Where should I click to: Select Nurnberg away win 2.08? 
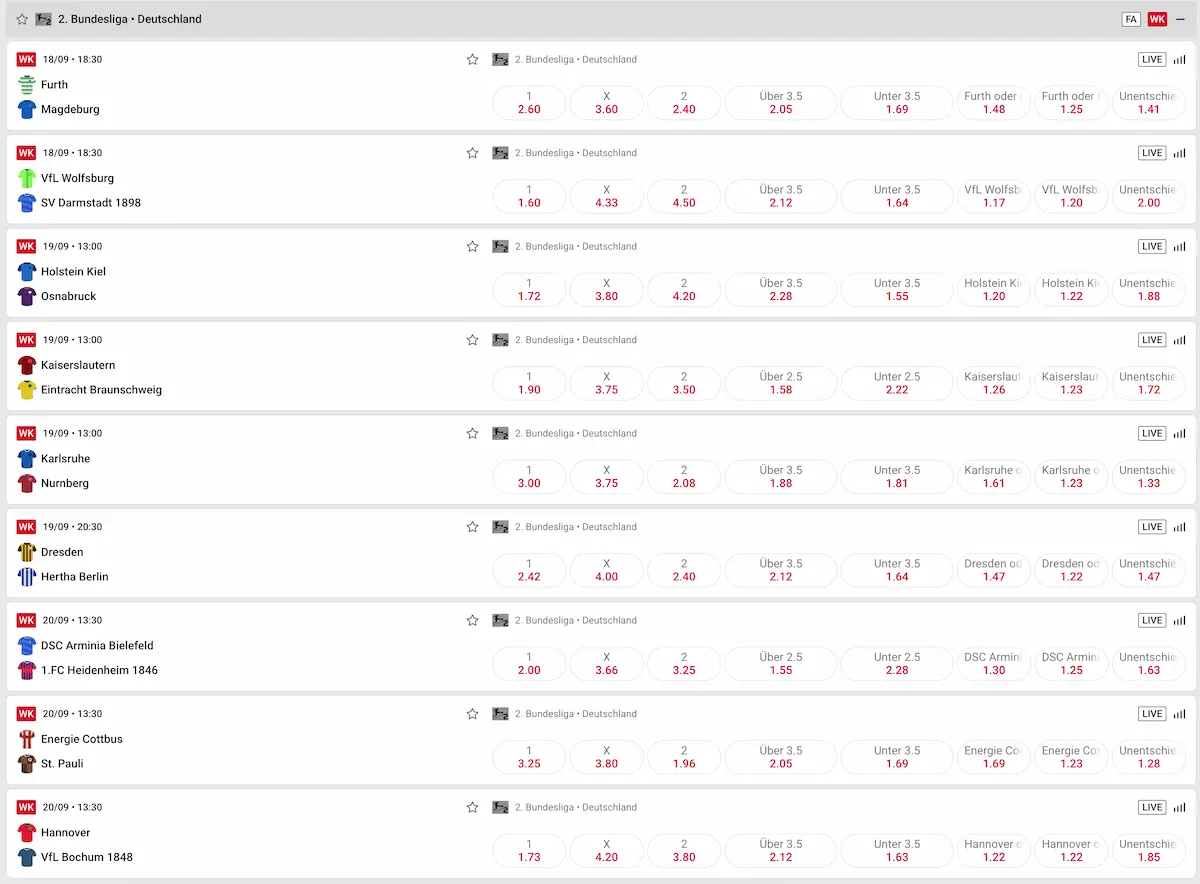[684, 477]
